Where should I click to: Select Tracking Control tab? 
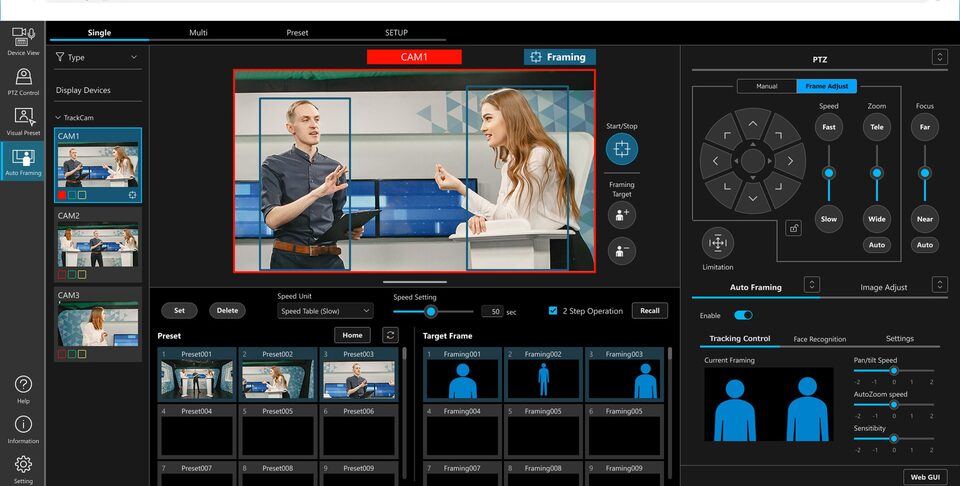click(740, 338)
